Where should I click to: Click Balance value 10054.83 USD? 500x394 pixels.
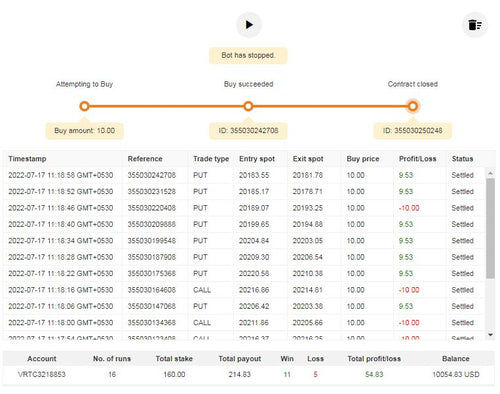click(x=456, y=374)
